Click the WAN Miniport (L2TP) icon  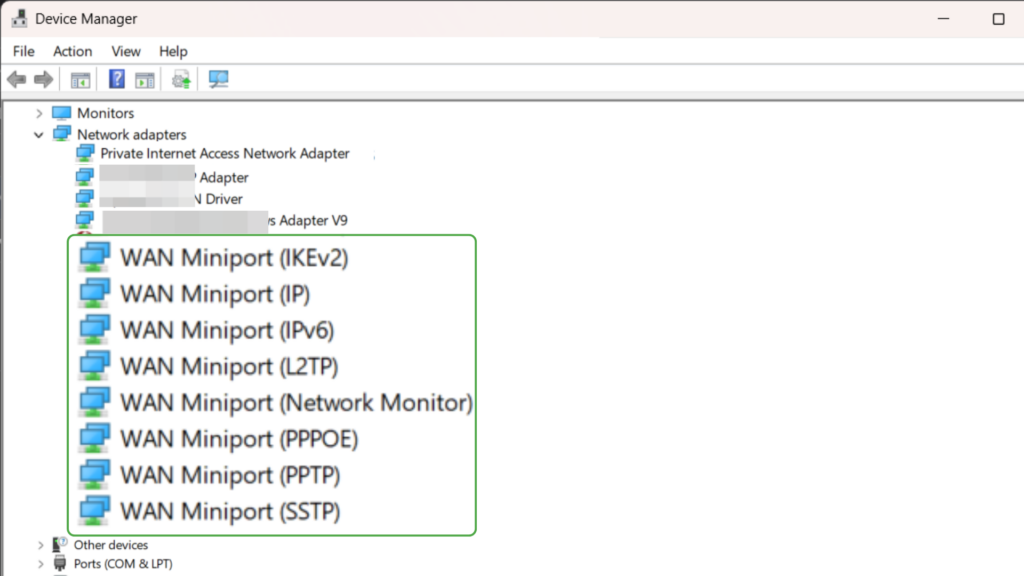pyautogui.click(x=95, y=366)
